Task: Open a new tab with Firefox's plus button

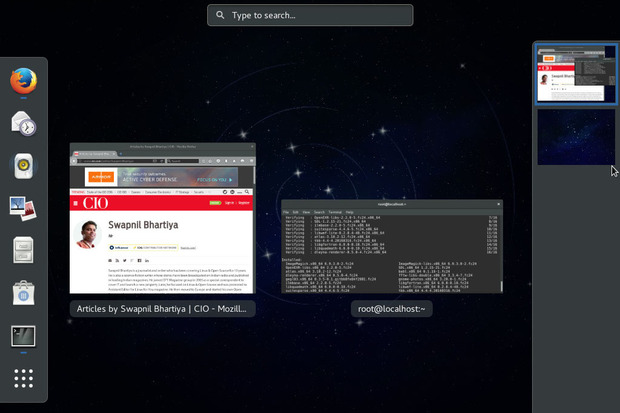Action: (x=121, y=154)
